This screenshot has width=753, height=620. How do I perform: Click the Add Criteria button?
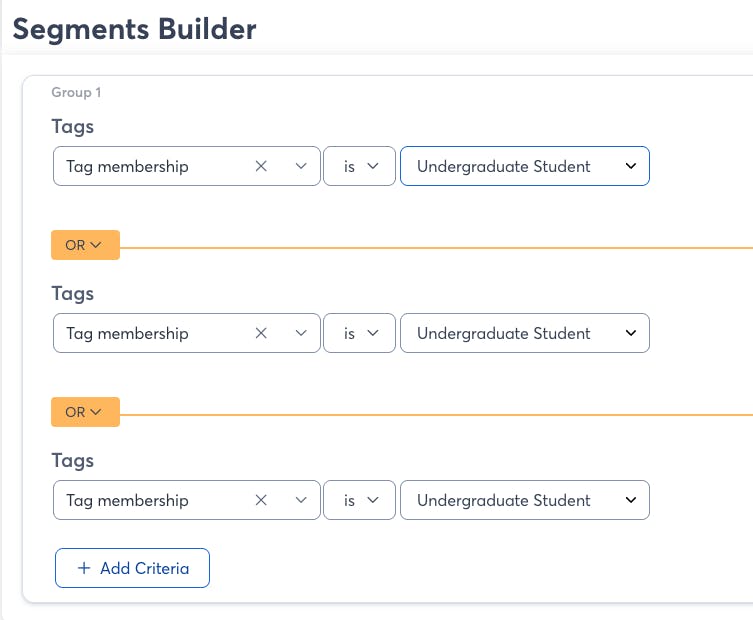(132, 568)
